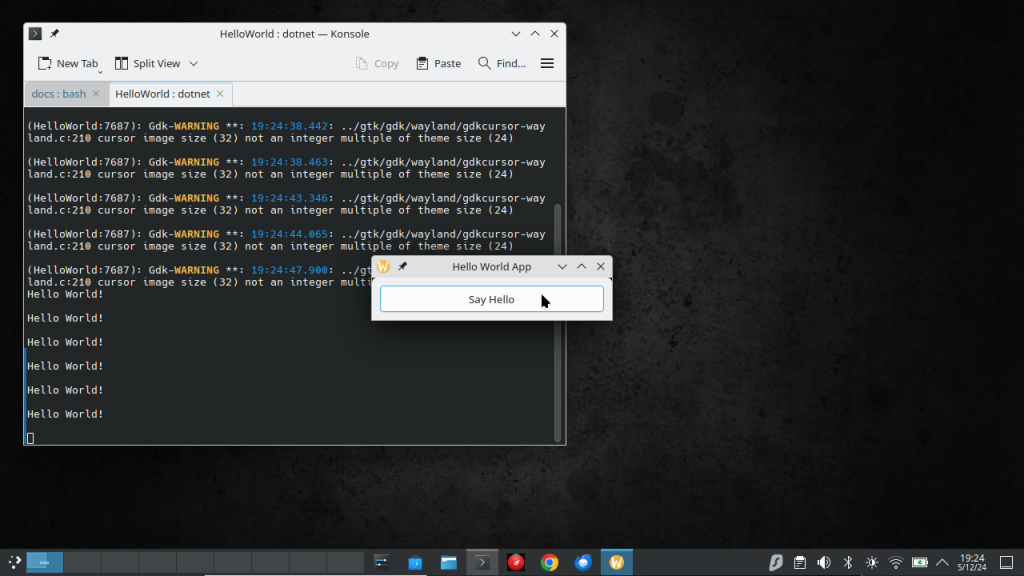Launch Google Chrome from the taskbar
This screenshot has height=576, width=1024.
(x=550, y=562)
